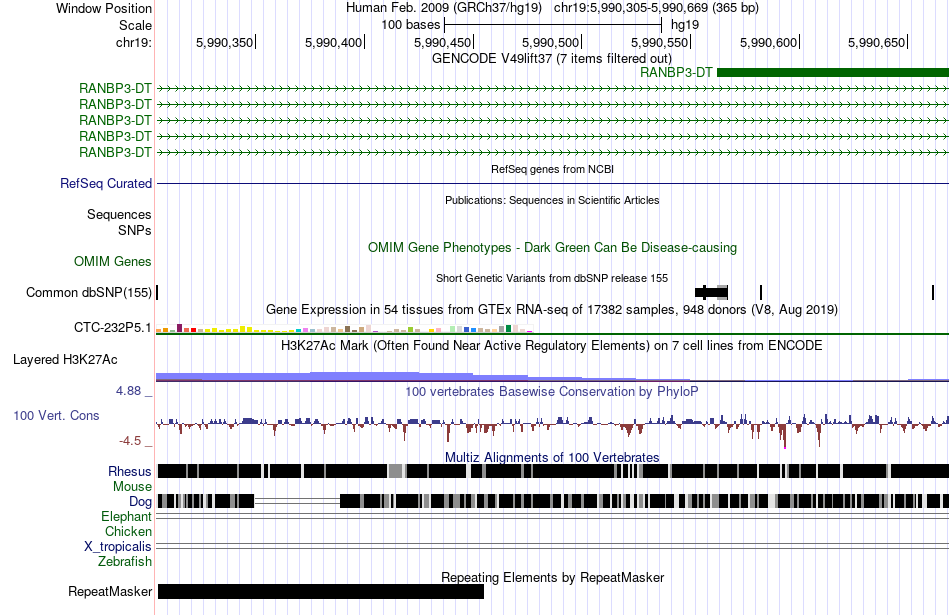950x615 pixels.
Task: Click the 100 vertebrates Basewise Conservation by PhyloP title
Action: click(551, 392)
